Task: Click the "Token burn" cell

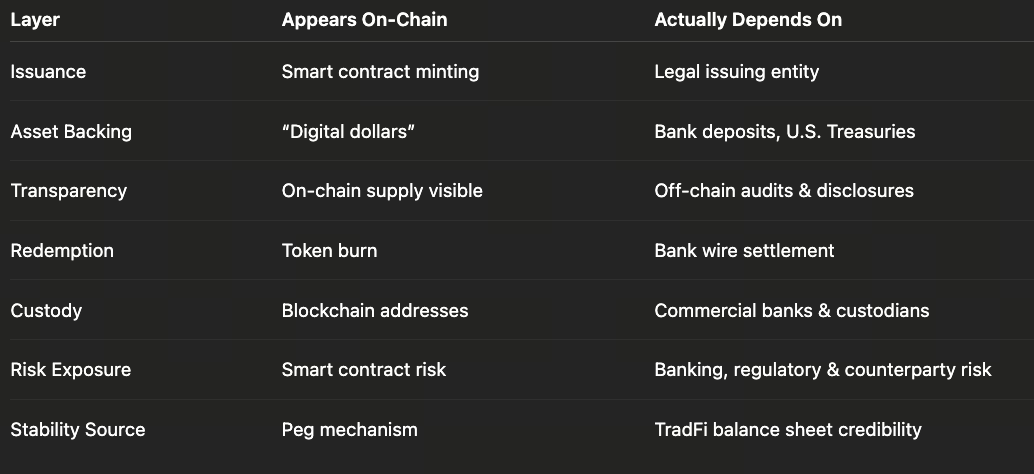Action: (329, 251)
